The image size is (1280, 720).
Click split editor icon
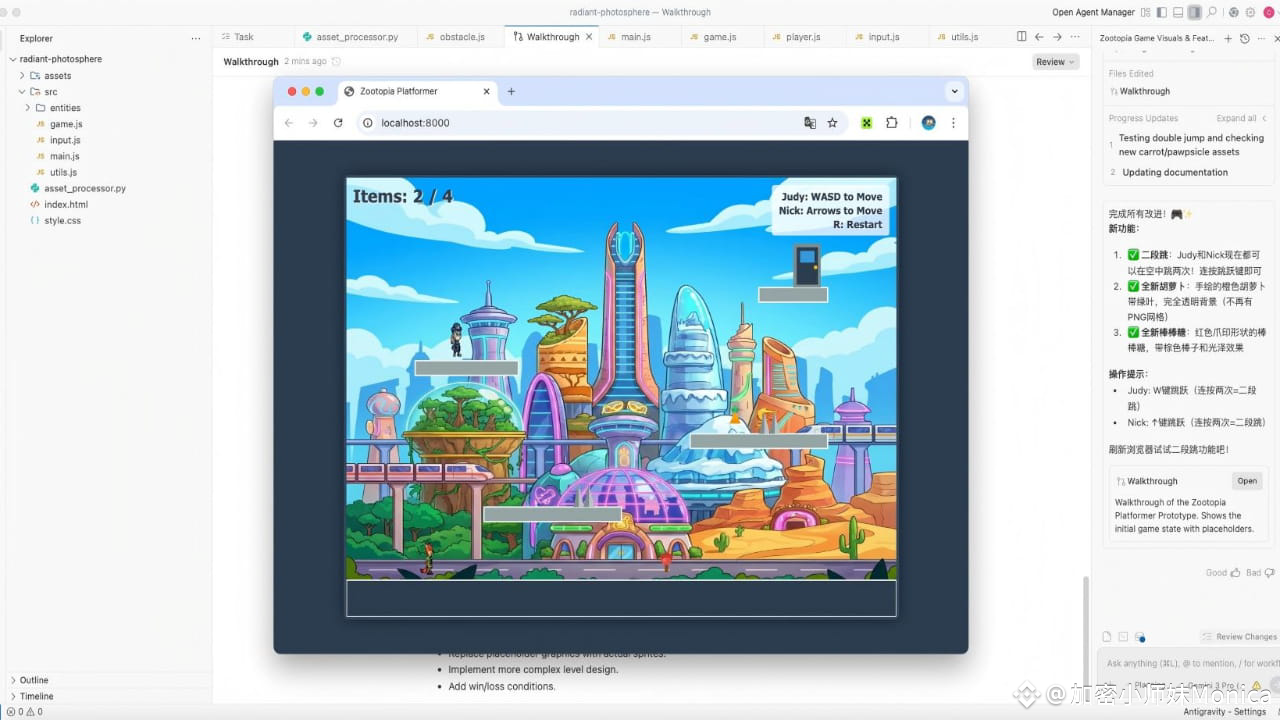pos(1021,37)
